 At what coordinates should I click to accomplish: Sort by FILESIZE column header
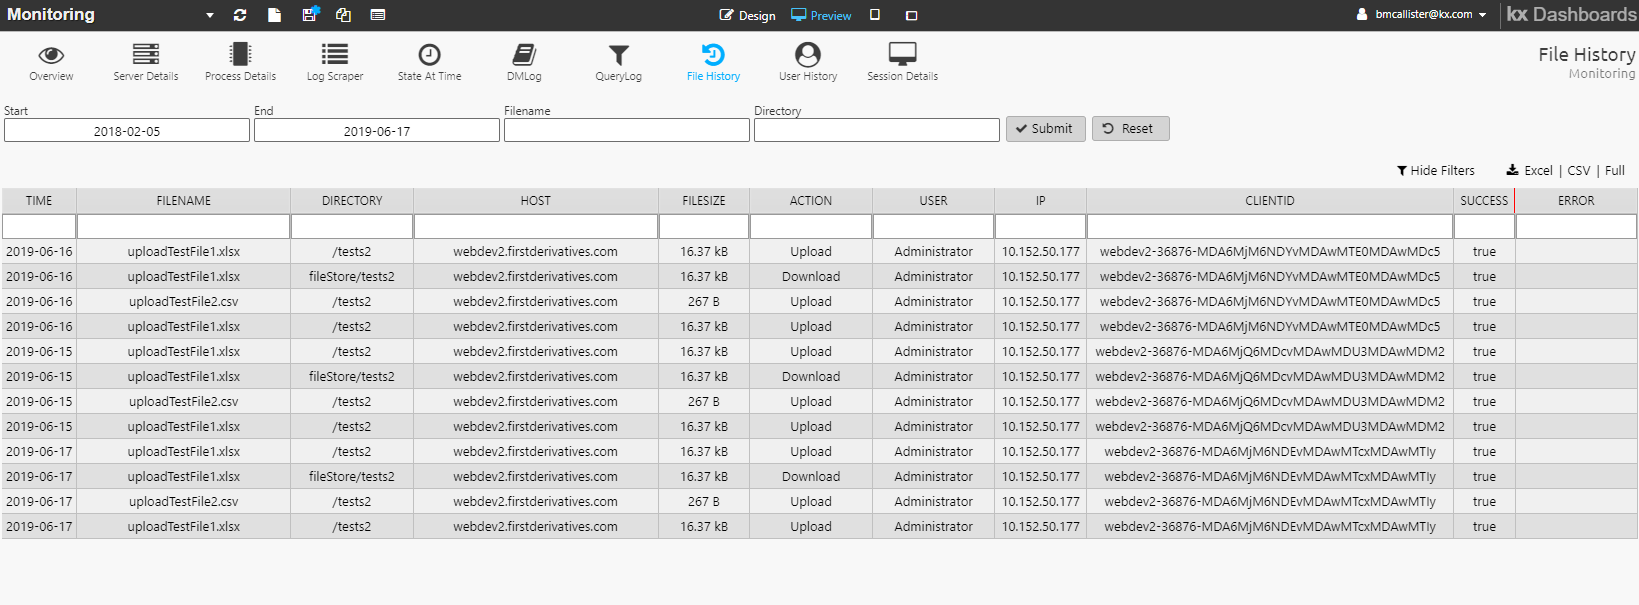pyautogui.click(x=704, y=201)
